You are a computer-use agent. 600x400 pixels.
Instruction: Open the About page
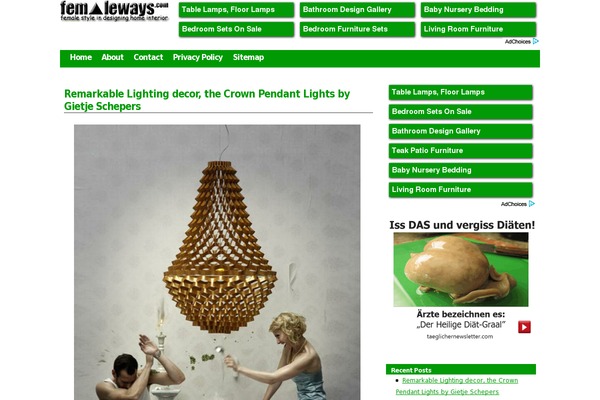(x=112, y=57)
